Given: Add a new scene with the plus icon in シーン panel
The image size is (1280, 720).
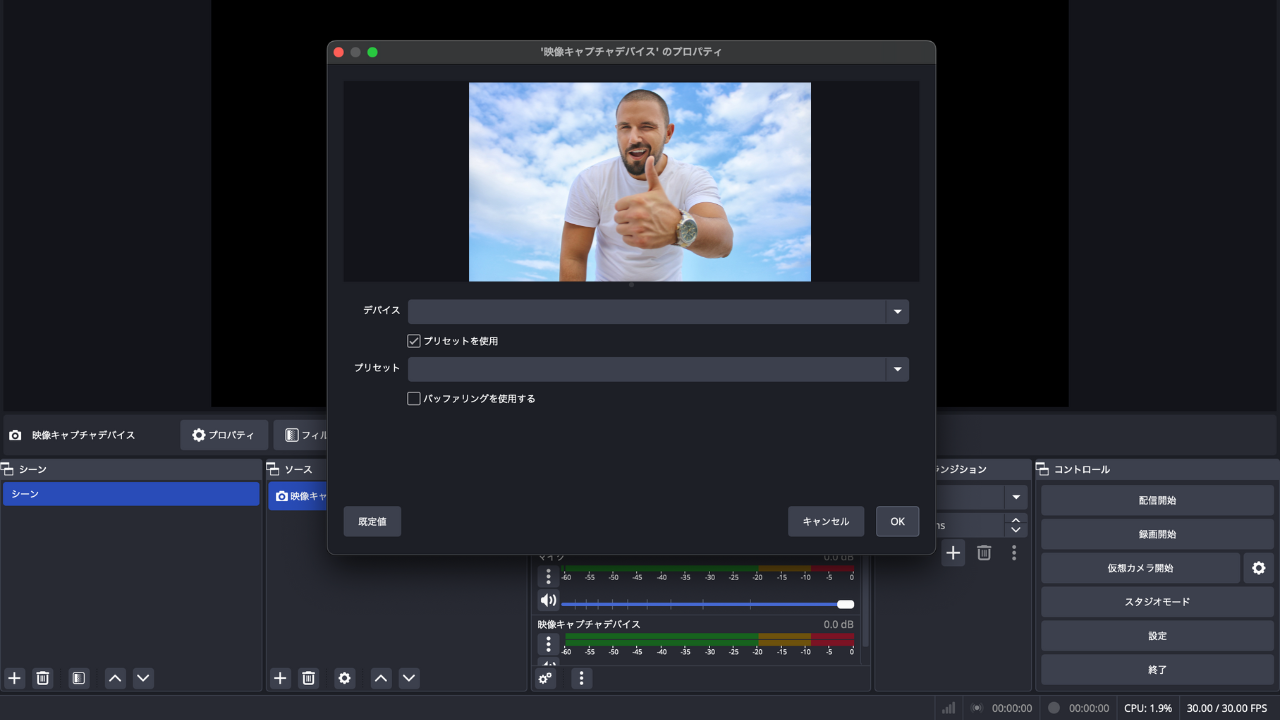Looking at the screenshot, I should point(14,678).
